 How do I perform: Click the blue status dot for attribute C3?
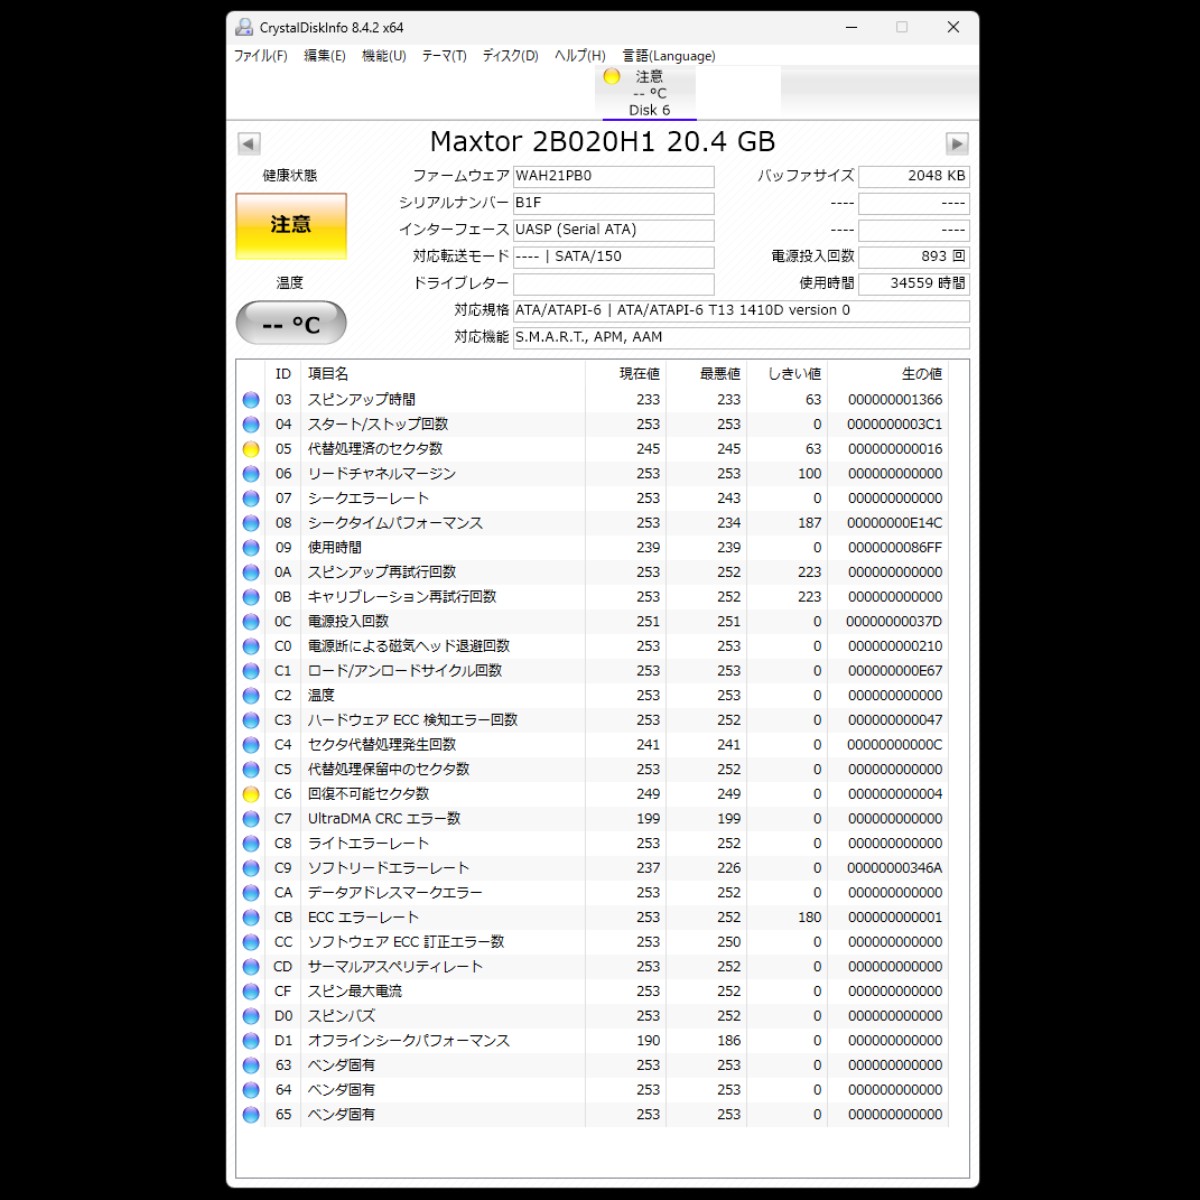[251, 720]
